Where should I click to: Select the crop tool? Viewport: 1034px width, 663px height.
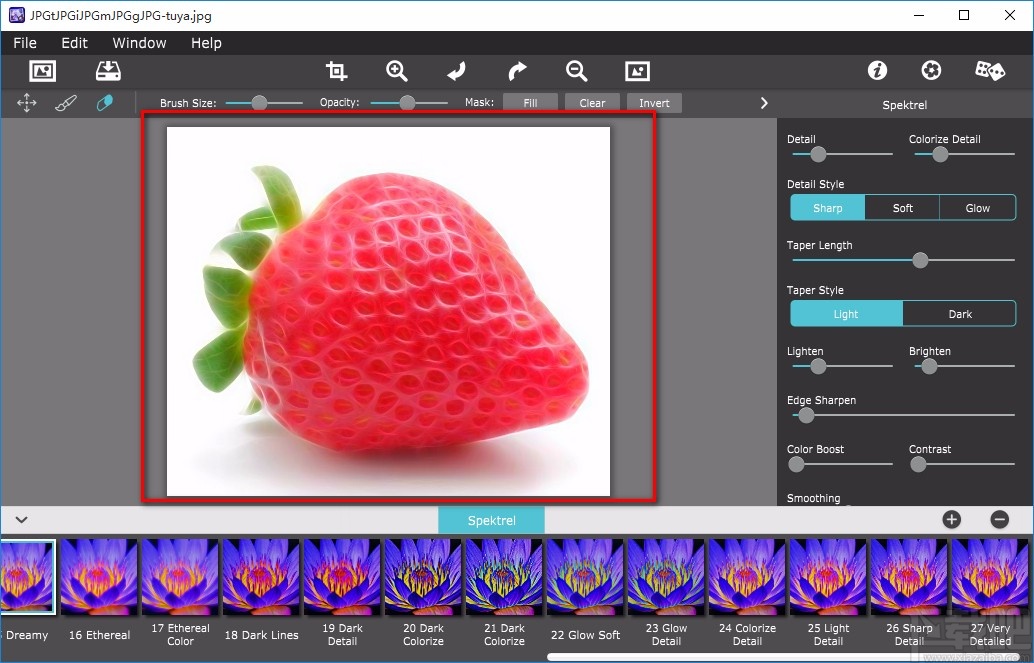point(337,71)
